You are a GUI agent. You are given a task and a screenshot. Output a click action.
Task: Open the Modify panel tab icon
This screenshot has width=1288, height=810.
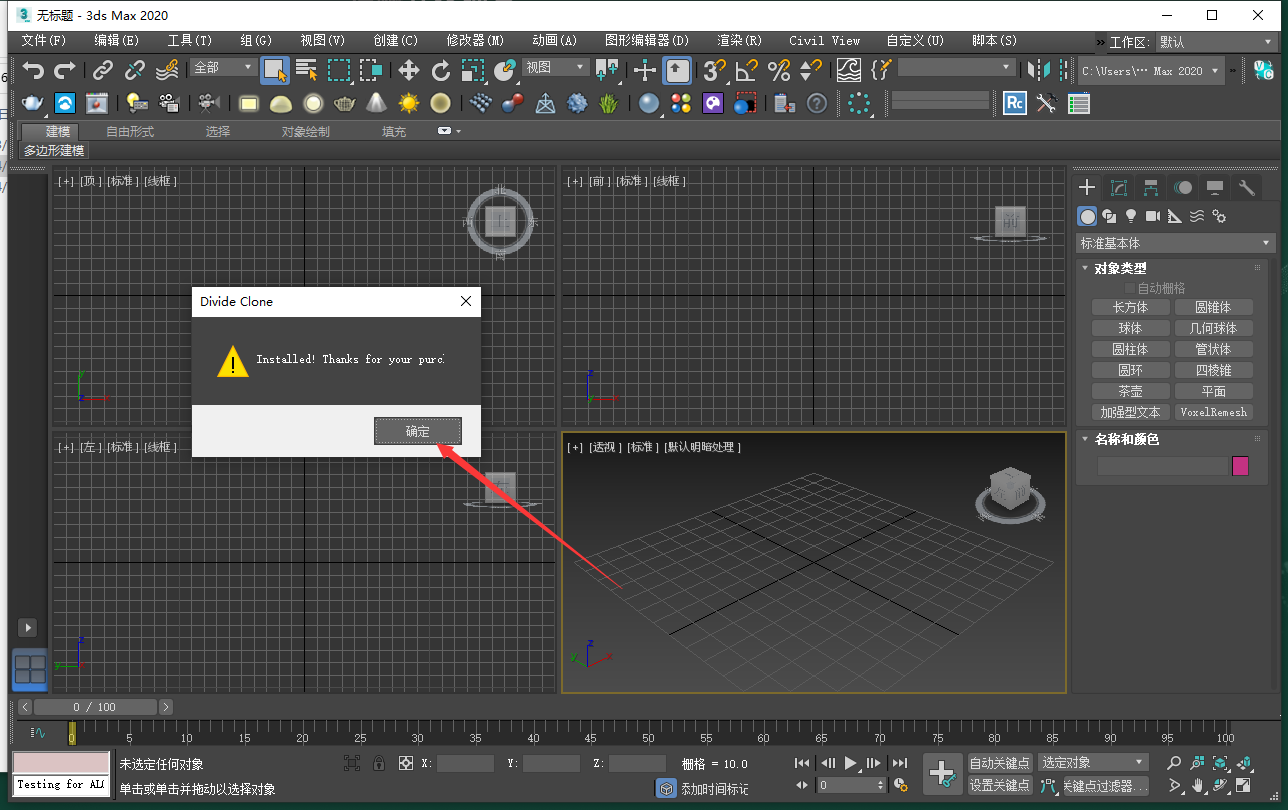1119,188
